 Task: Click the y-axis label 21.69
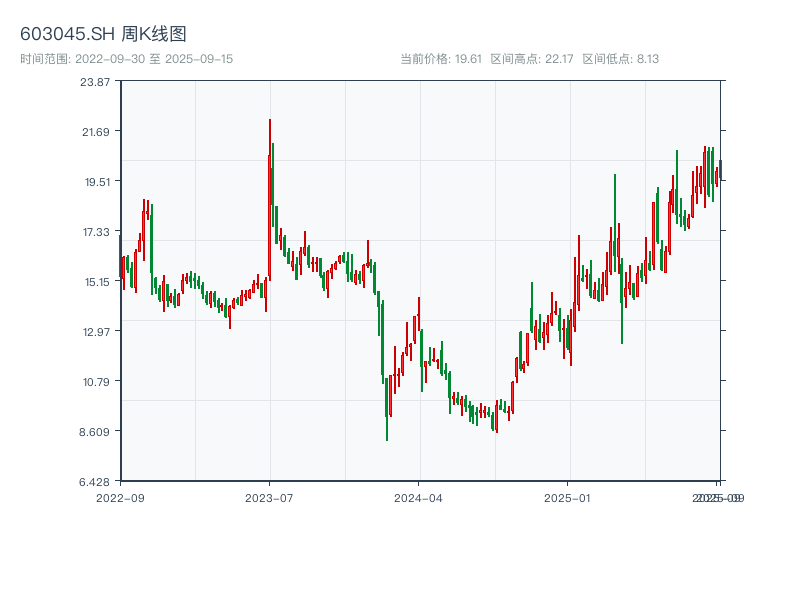click(x=96, y=132)
